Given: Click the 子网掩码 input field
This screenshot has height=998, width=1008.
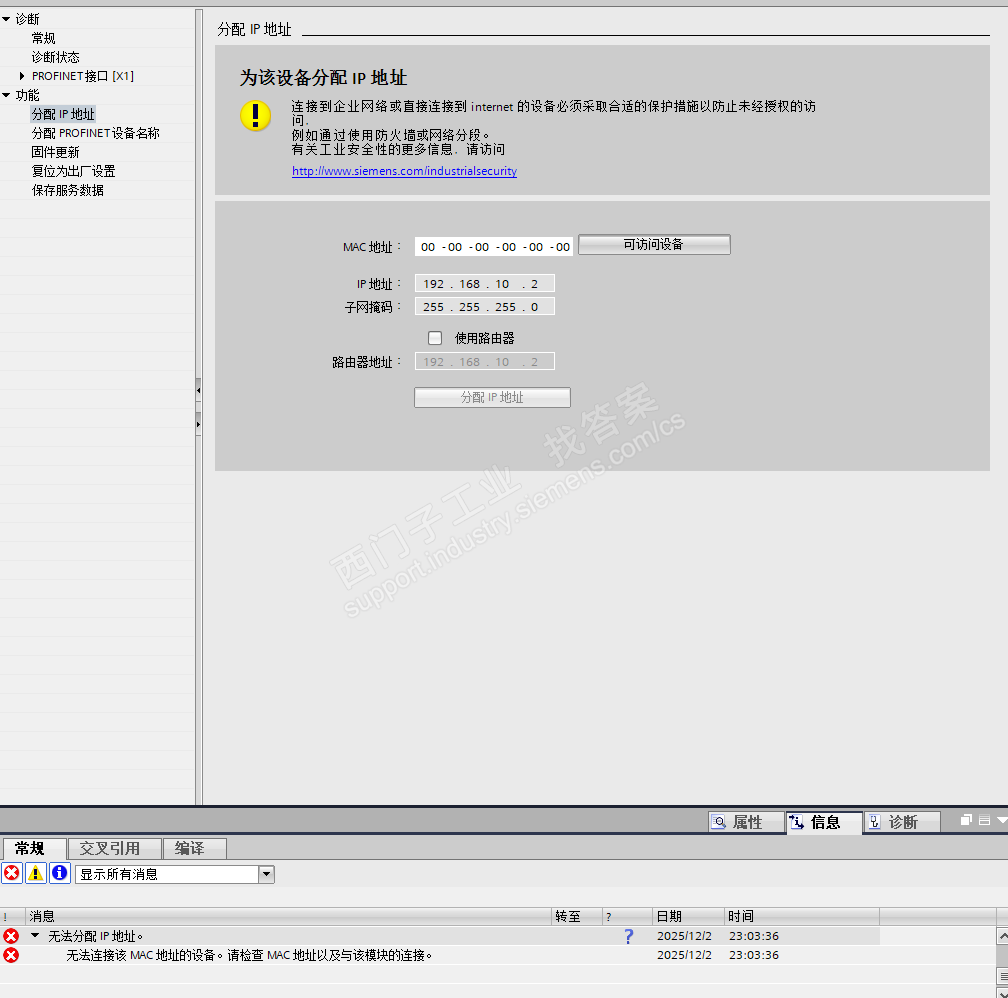Looking at the screenshot, I should tap(485, 307).
